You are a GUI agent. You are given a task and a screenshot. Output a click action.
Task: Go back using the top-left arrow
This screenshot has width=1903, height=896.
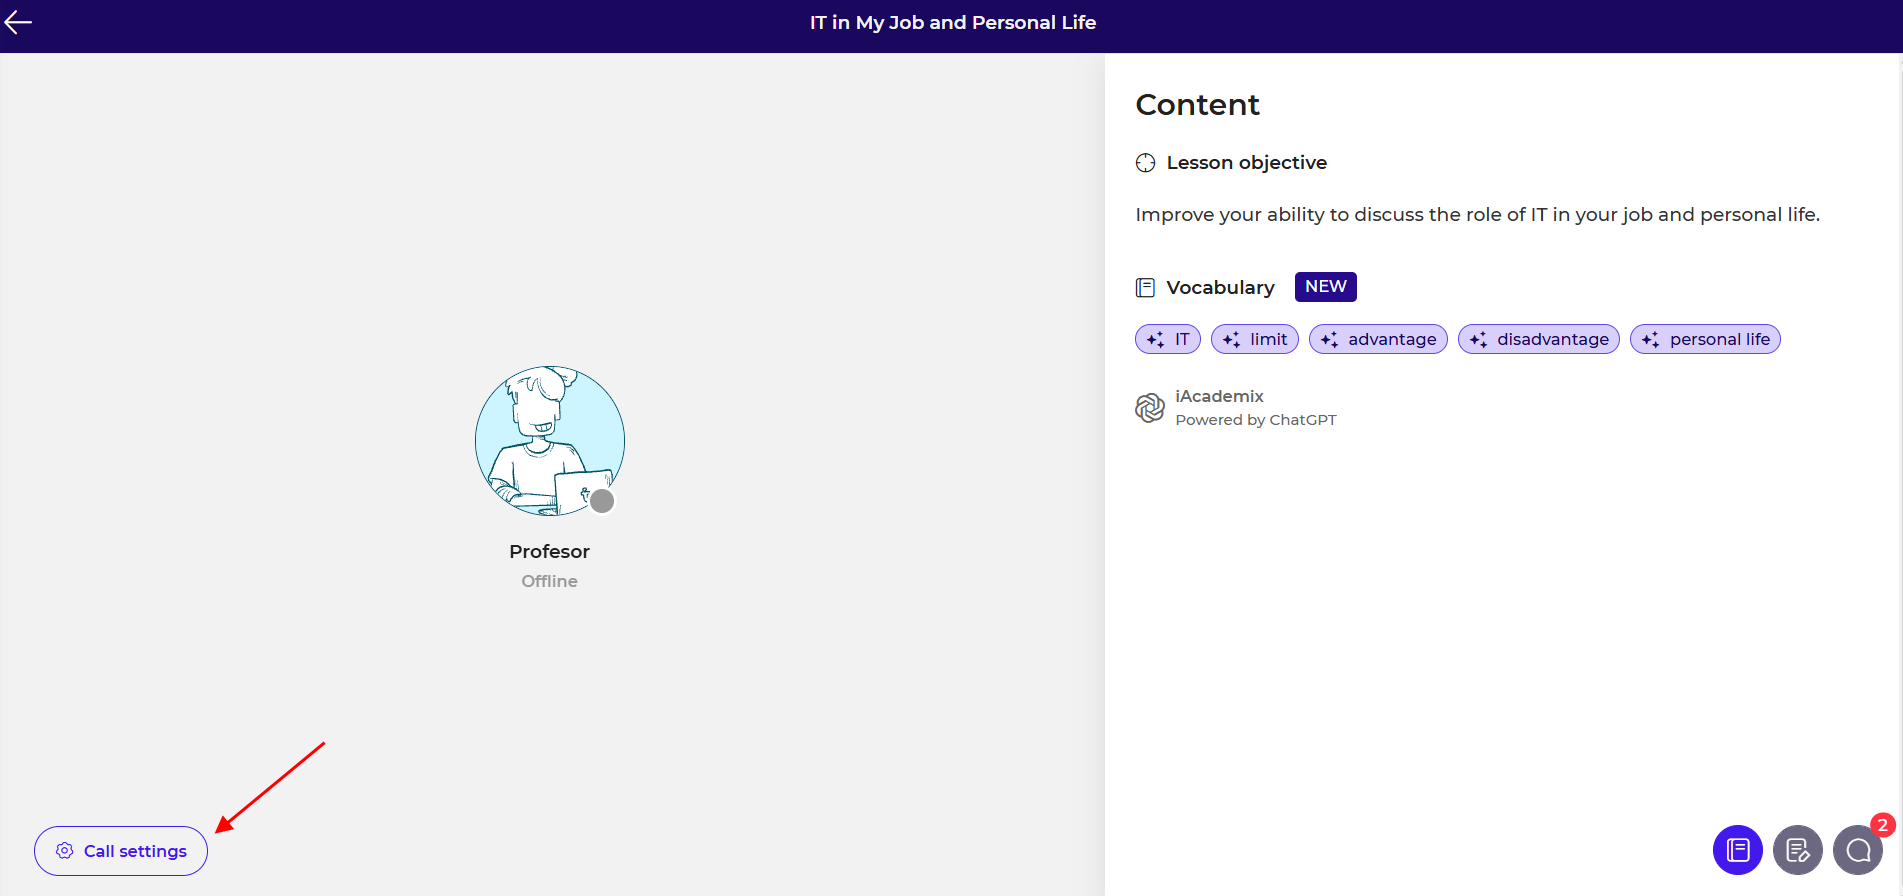pyautogui.click(x=18, y=22)
